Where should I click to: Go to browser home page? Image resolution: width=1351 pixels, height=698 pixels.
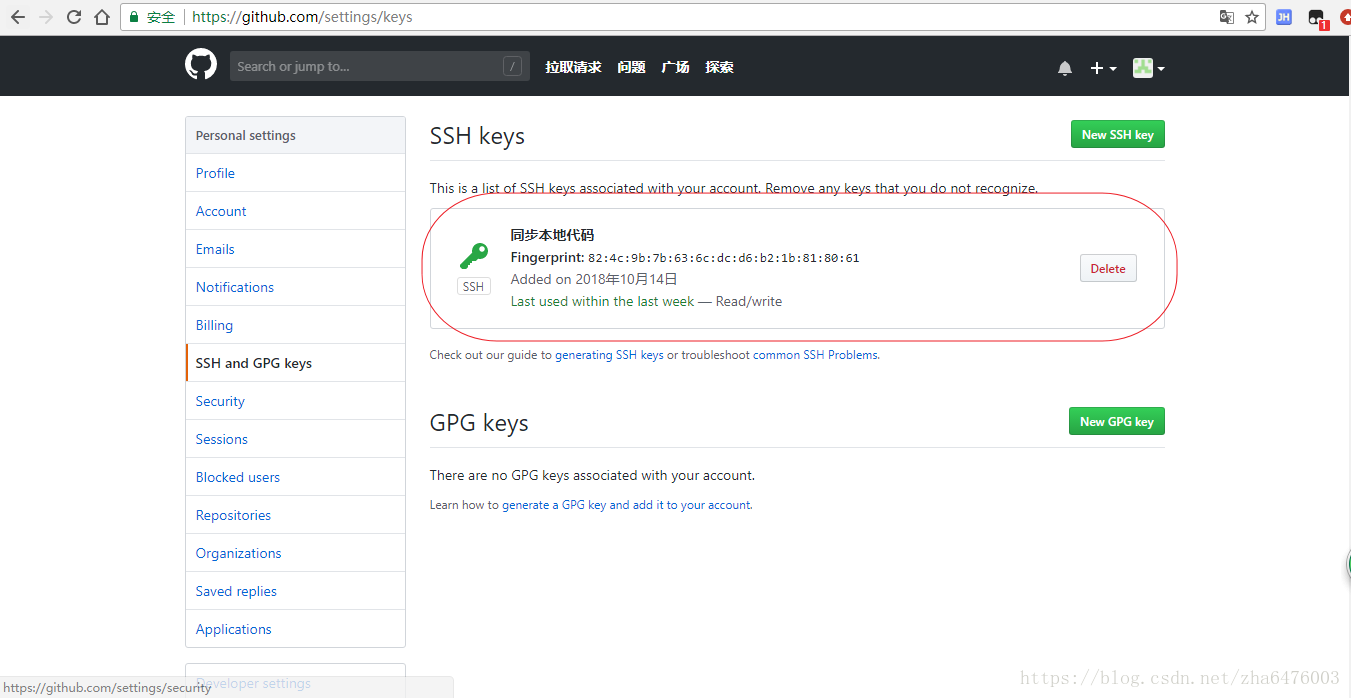click(102, 17)
